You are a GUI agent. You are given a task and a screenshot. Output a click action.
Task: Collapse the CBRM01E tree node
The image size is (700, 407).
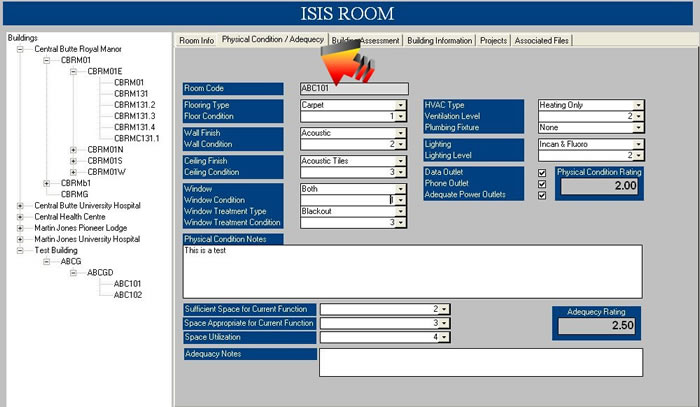[73, 71]
